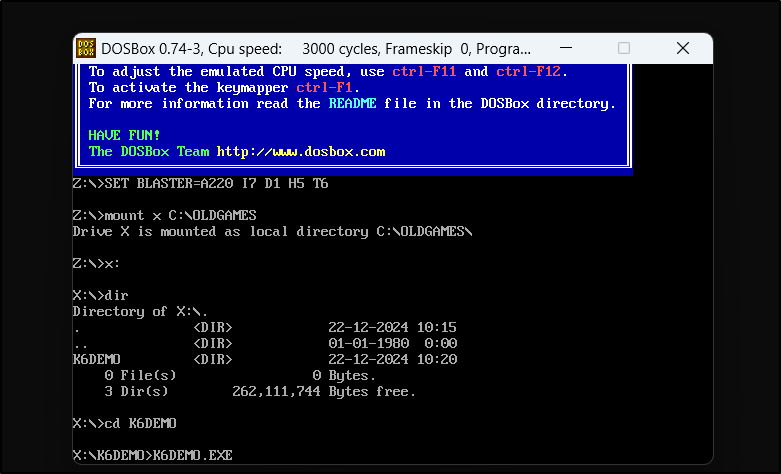Click the red ctrl-F1 keymapper text
Image resolution: width=781 pixels, height=474 pixels.
pyautogui.click(x=324, y=88)
